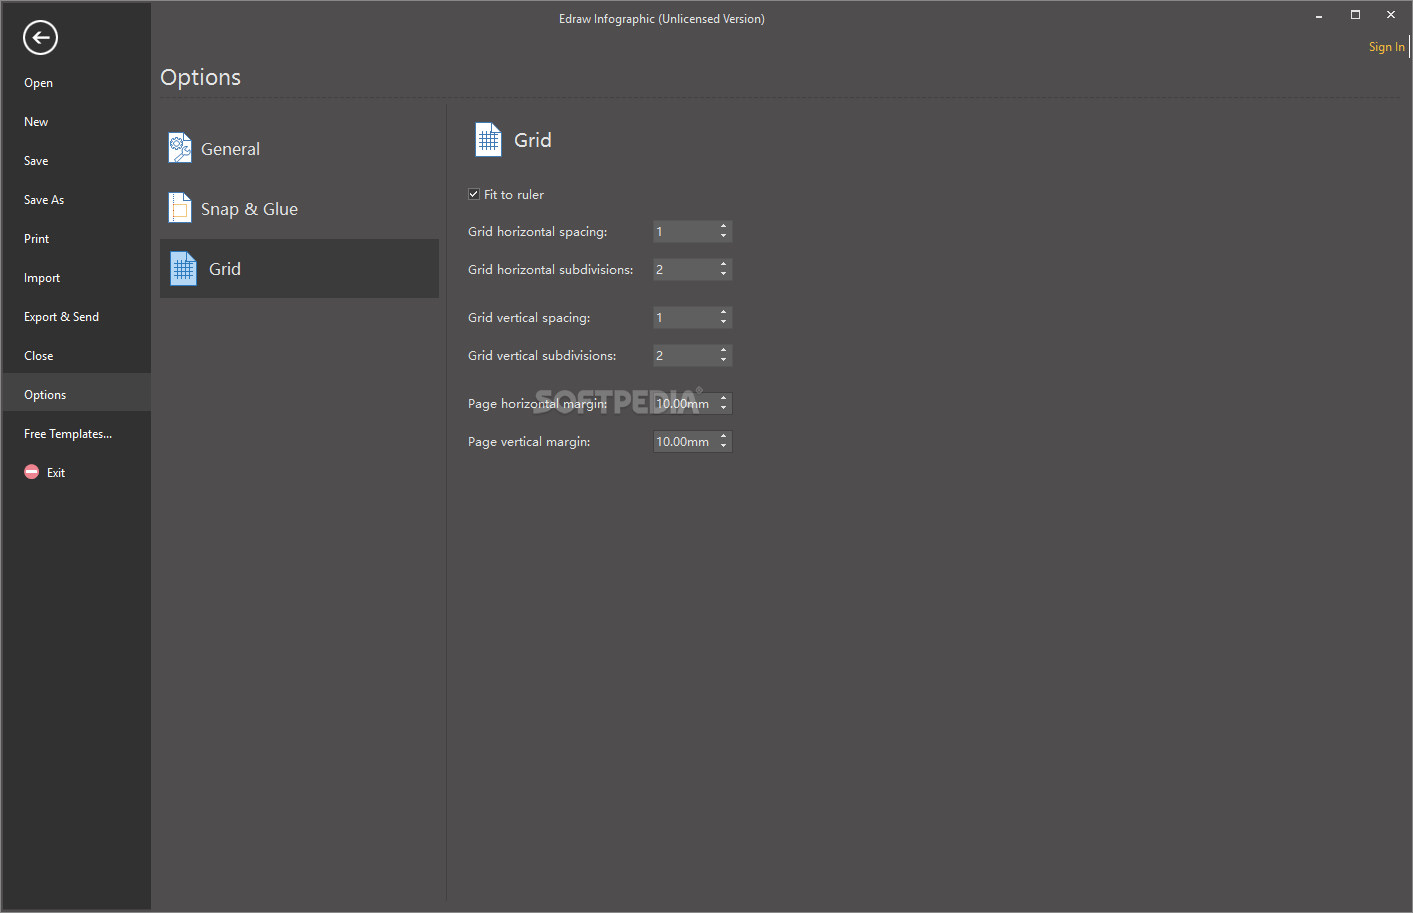Viewport: 1413px width, 913px height.
Task: Open Free Templates... entry
Action: point(76,434)
